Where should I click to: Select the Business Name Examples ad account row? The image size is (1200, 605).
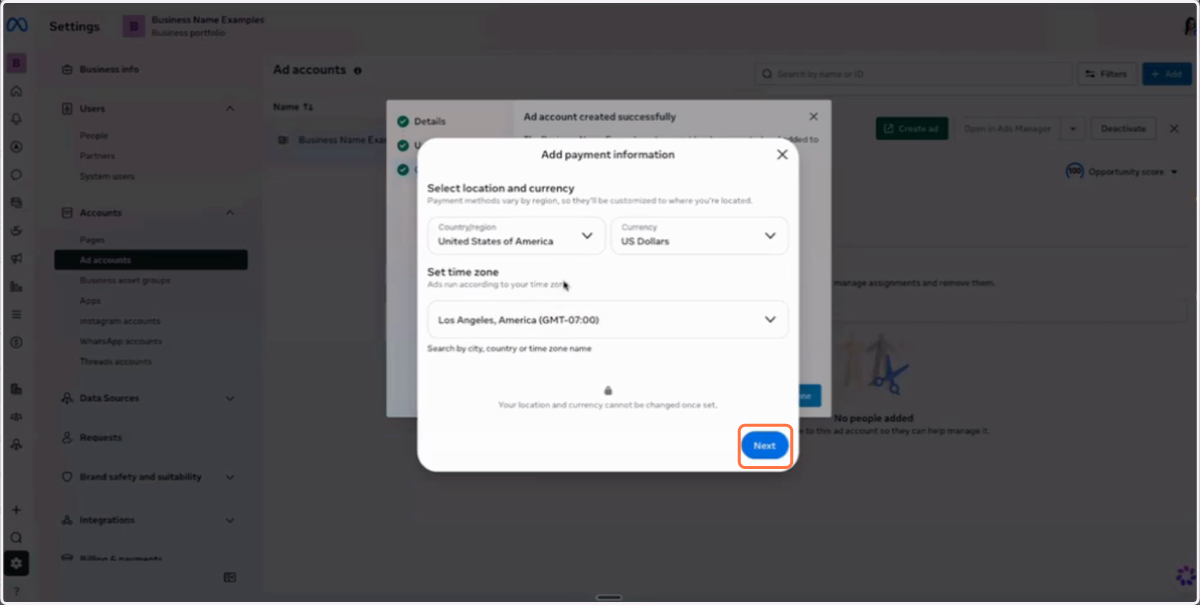pyautogui.click(x=331, y=140)
